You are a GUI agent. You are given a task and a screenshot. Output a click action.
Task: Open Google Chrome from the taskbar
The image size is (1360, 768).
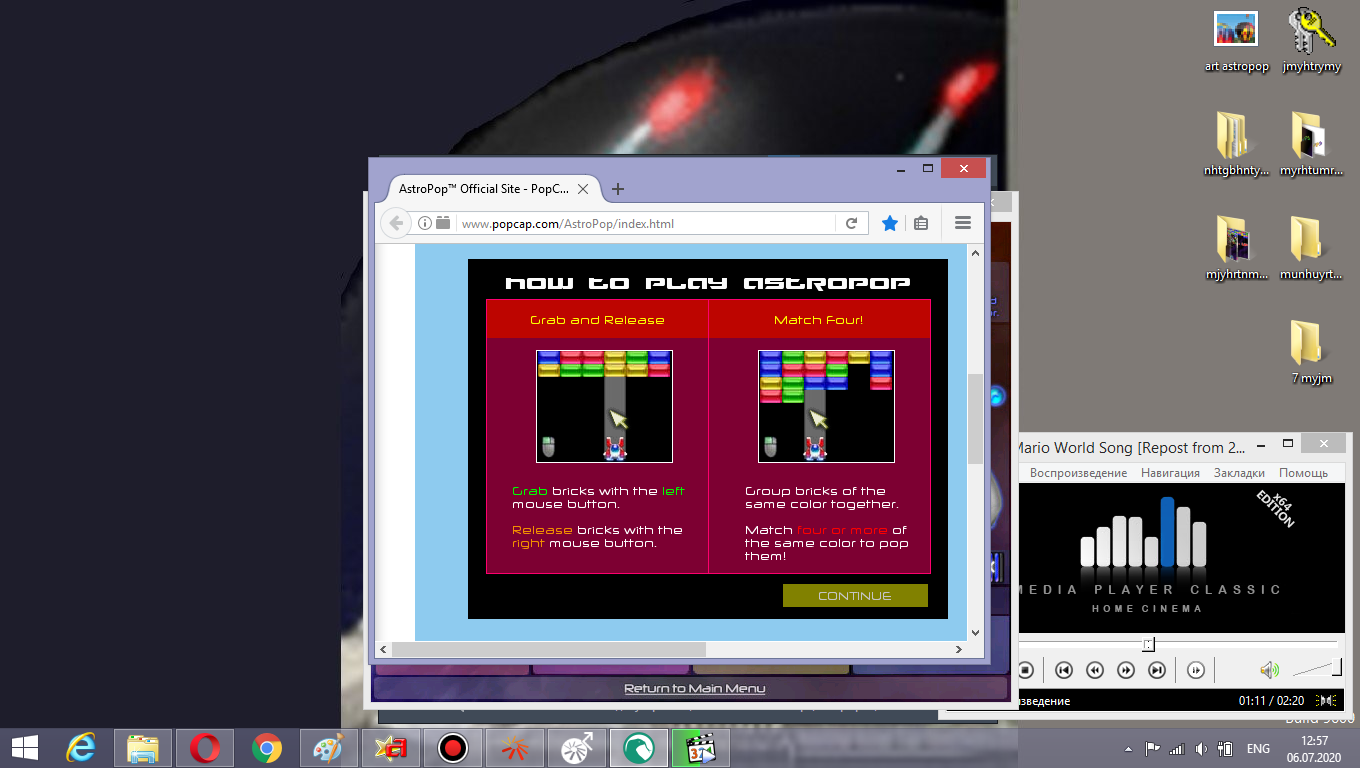coord(266,747)
